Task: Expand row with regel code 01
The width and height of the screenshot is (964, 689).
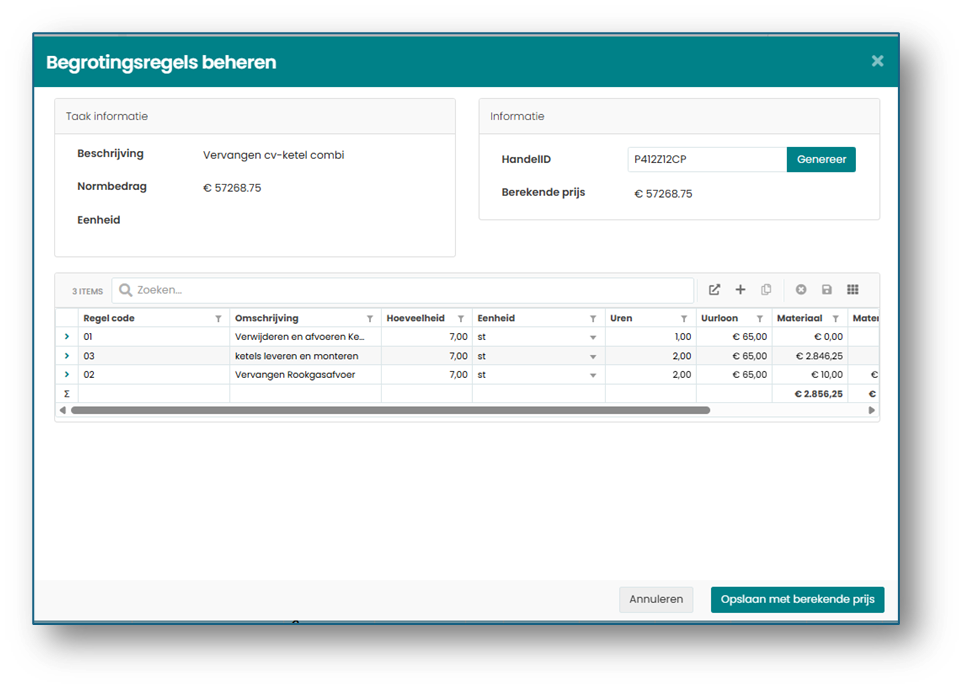Action: [x=67, y=337]
